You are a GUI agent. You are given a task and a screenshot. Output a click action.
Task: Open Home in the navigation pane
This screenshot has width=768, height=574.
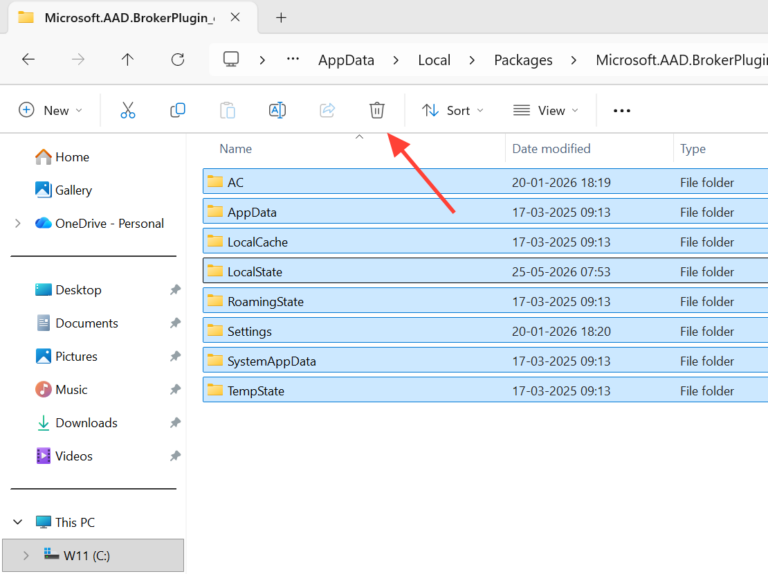[x=62, y=157]
